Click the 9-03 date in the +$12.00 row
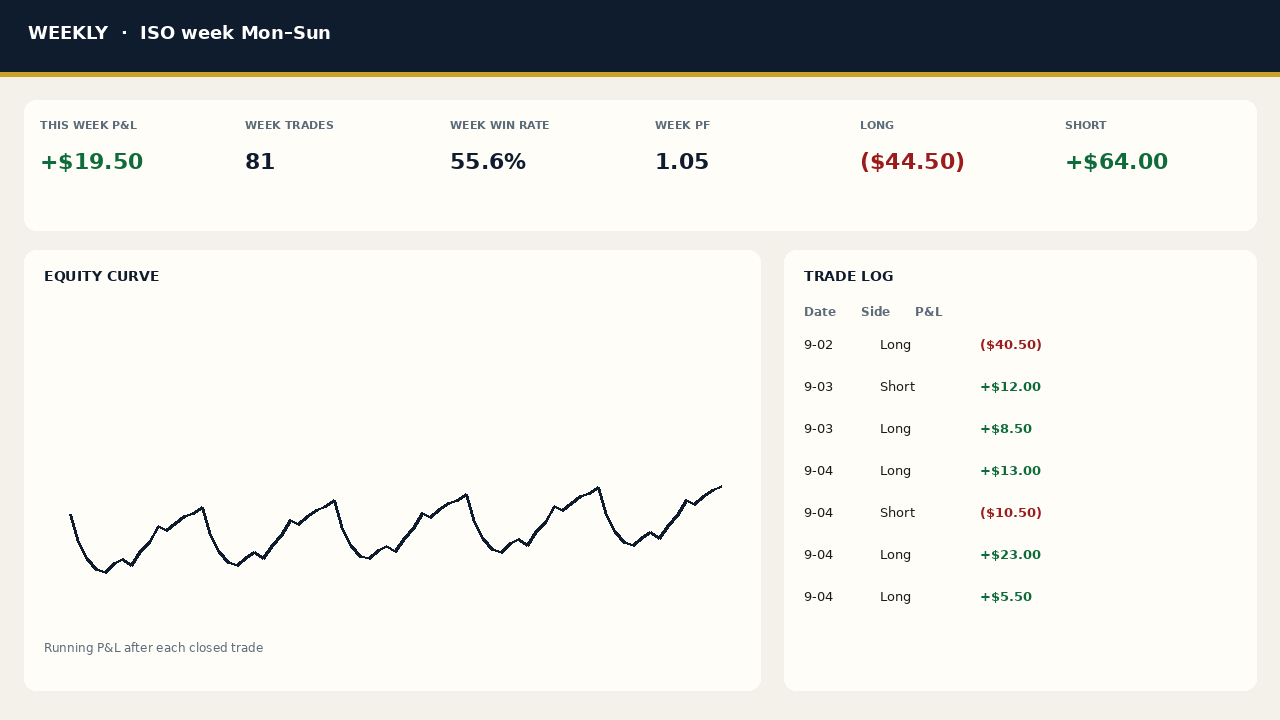 (x=818, y=387)
